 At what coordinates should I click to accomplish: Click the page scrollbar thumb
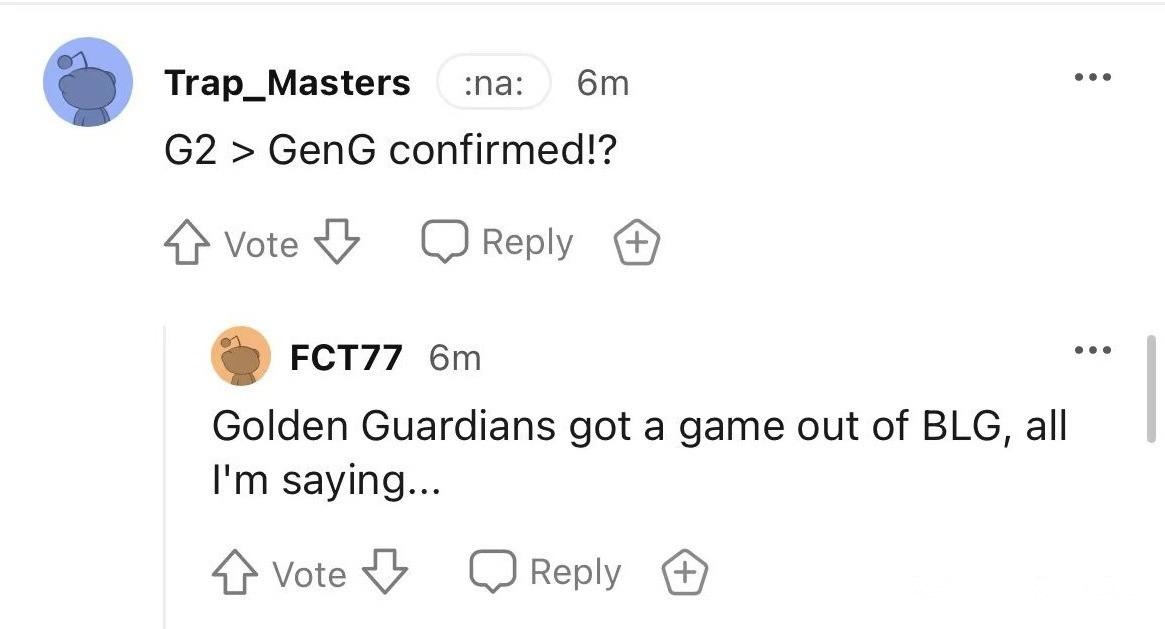coord(1152,388)
